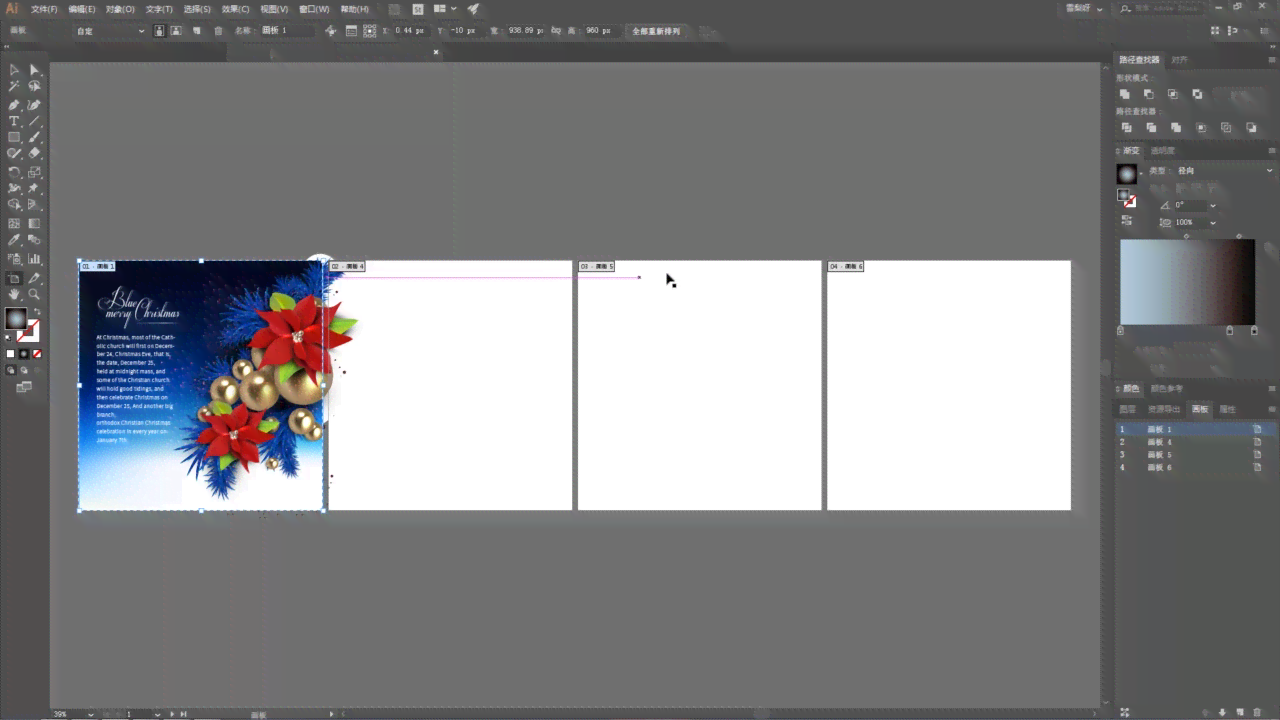This screenshot has width=1280, height=720.
Task: Select the Perspective Grid tool
Action: click(34, 205)
